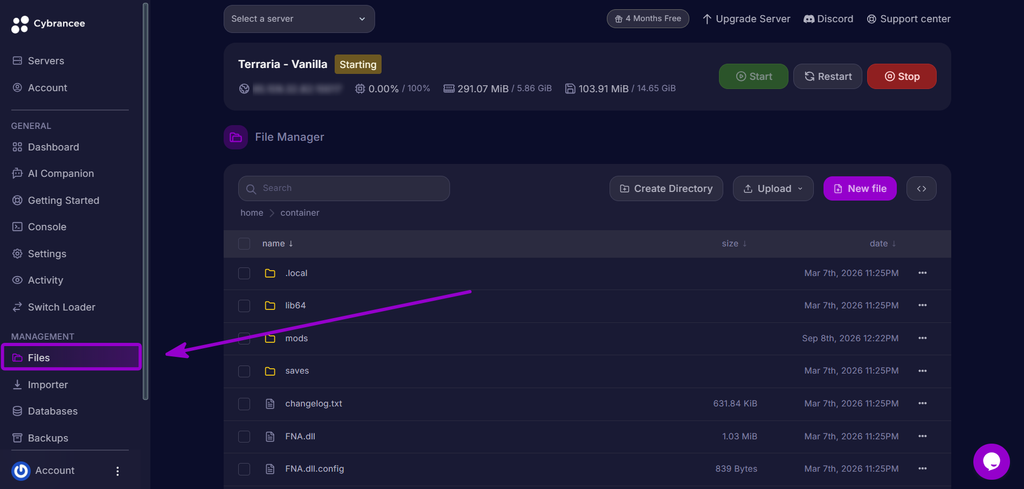Image resolution: width=1024 pixels, height=489 pixels.
Task: Open the FNA.dll row three-dot menu
Action: [923, 436]
